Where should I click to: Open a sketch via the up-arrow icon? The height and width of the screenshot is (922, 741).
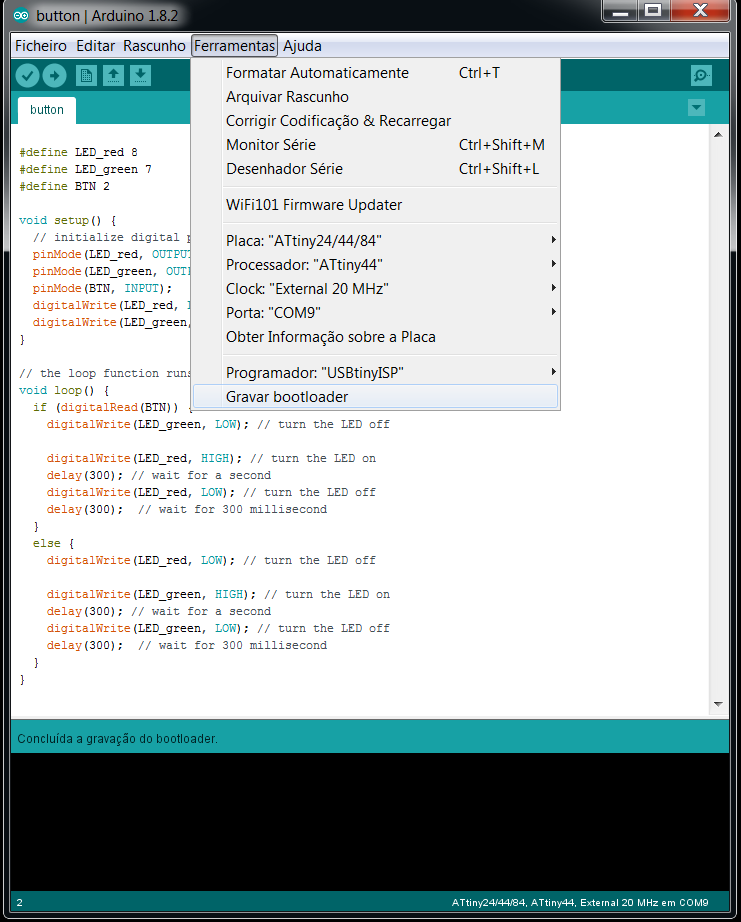[114, 75]
